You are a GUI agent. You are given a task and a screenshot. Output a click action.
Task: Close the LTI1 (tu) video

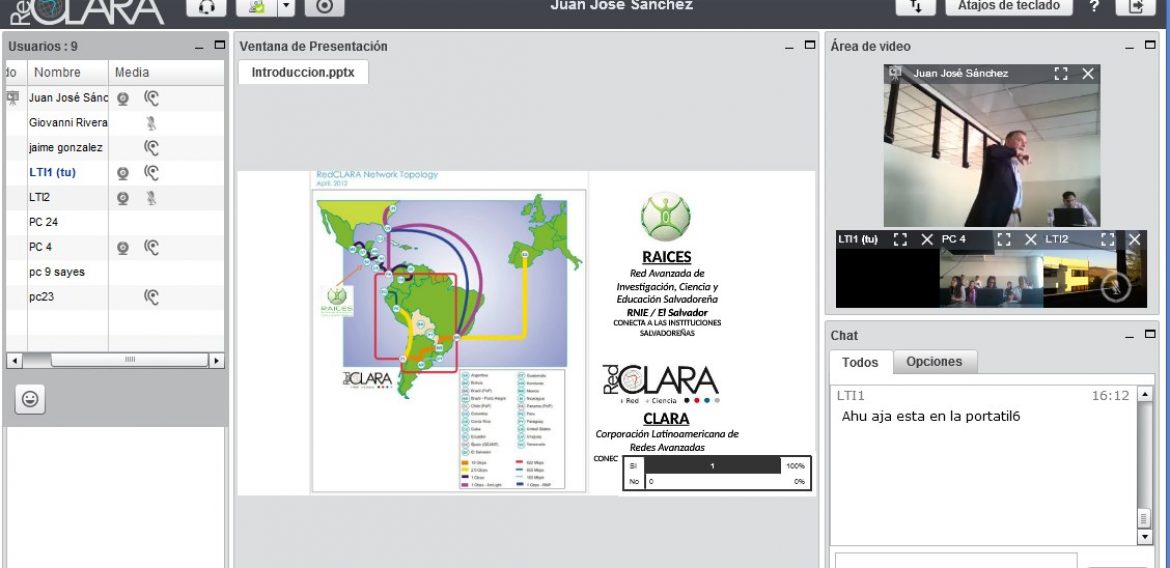point(927,240)
